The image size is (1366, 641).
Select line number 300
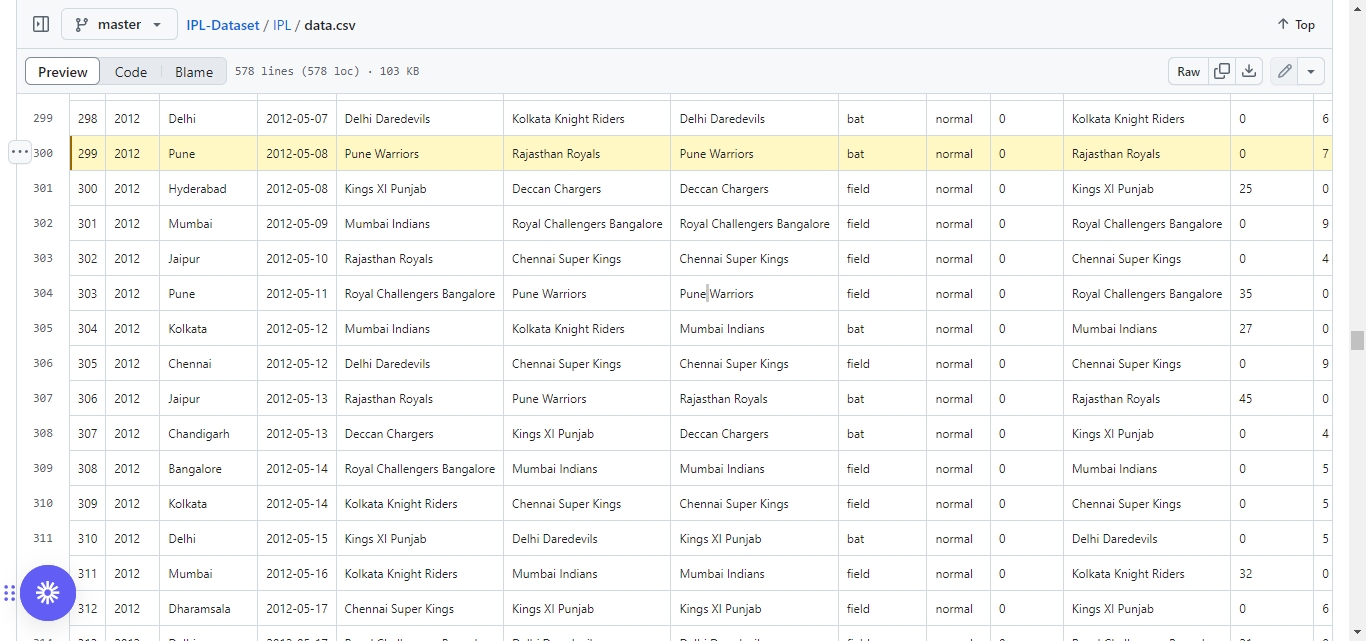43,153
